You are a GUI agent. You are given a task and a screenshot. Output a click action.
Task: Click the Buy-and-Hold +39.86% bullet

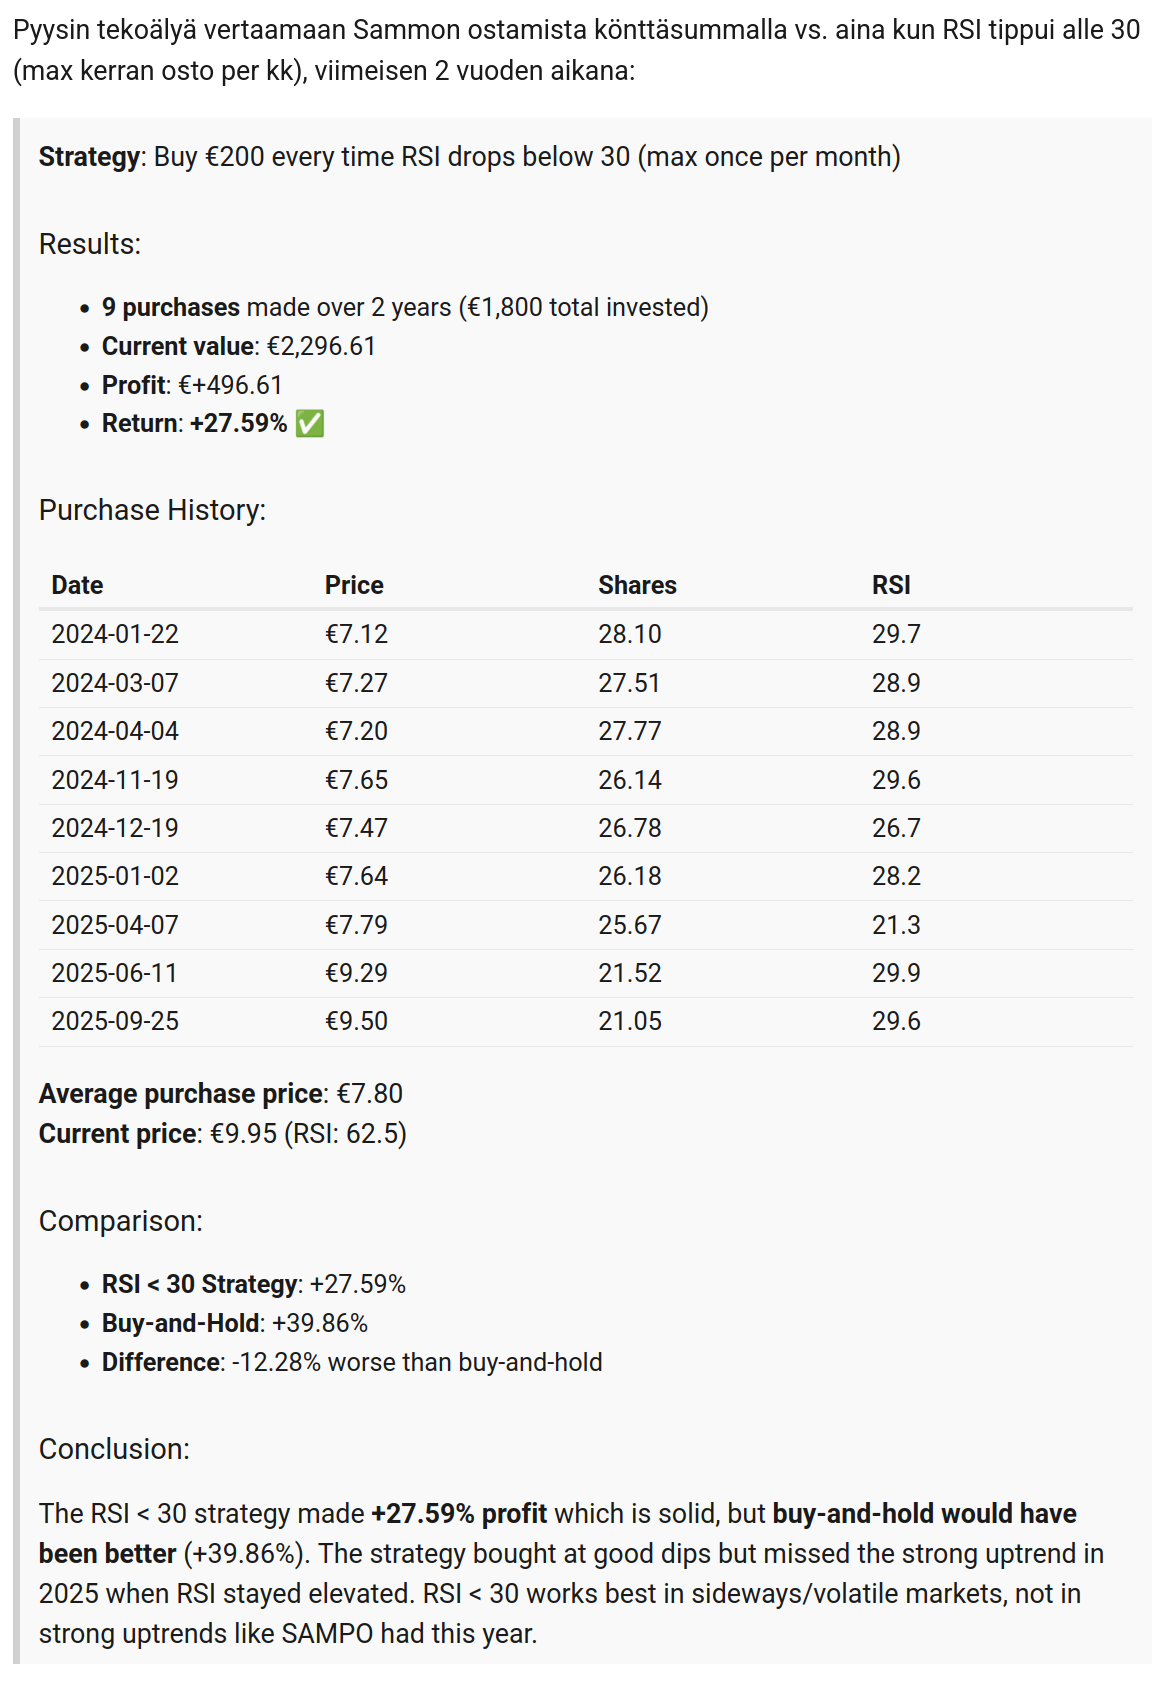(x=234, y=1323)
